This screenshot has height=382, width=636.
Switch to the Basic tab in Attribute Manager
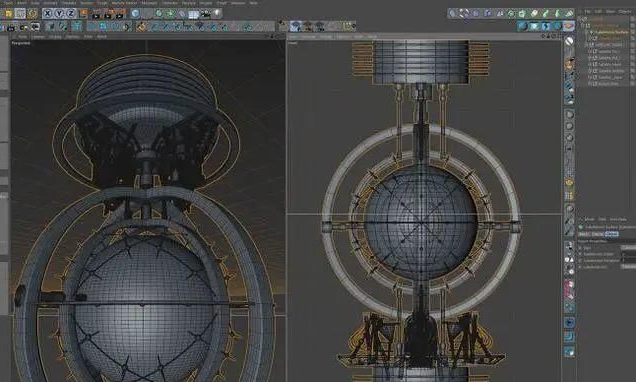[x=583, y=234]
